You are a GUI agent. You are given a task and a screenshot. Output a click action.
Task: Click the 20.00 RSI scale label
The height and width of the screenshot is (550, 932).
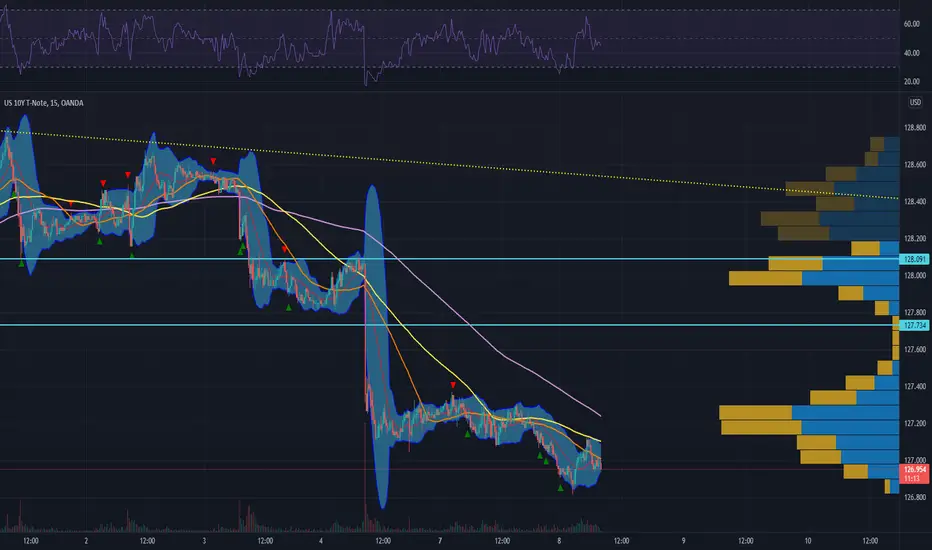click(x=912, y=81)
